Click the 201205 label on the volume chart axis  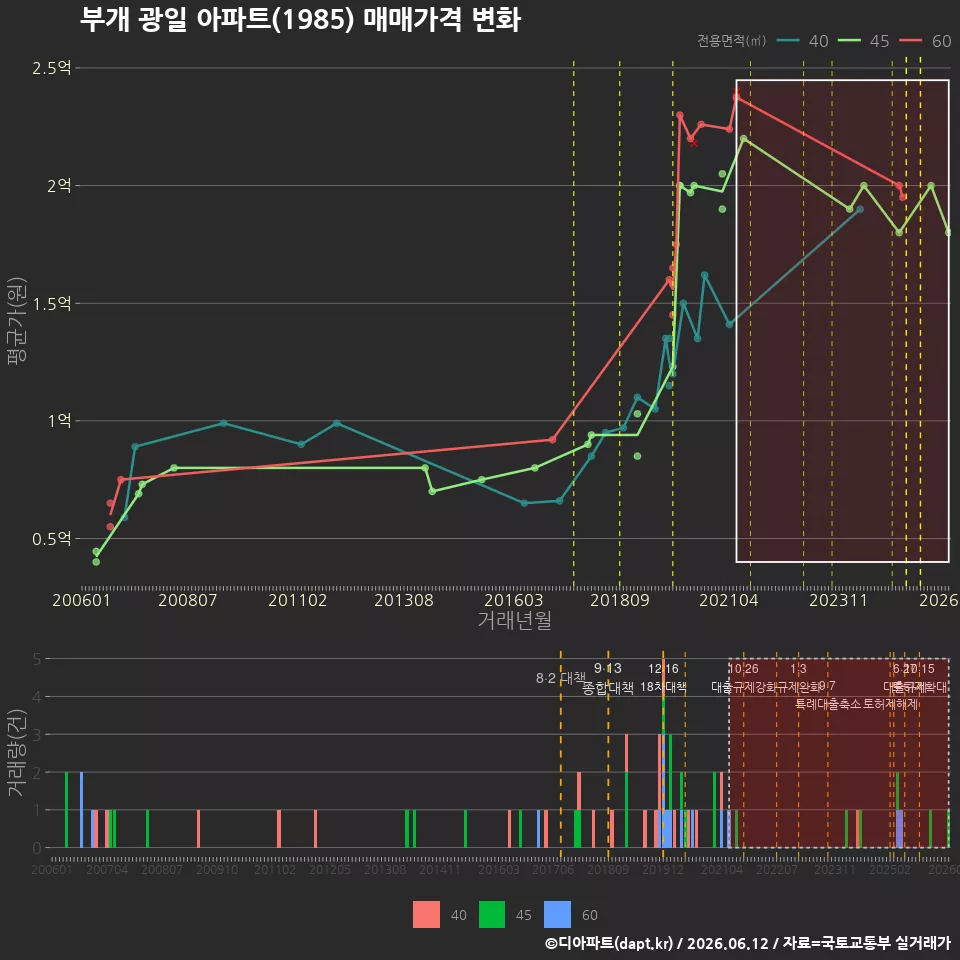330,869
